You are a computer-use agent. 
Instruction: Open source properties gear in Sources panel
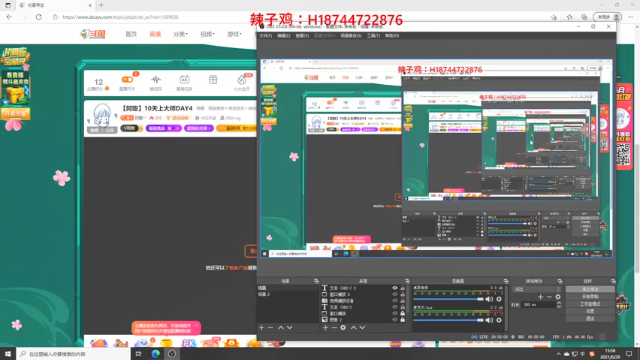(x=343, y=327)
